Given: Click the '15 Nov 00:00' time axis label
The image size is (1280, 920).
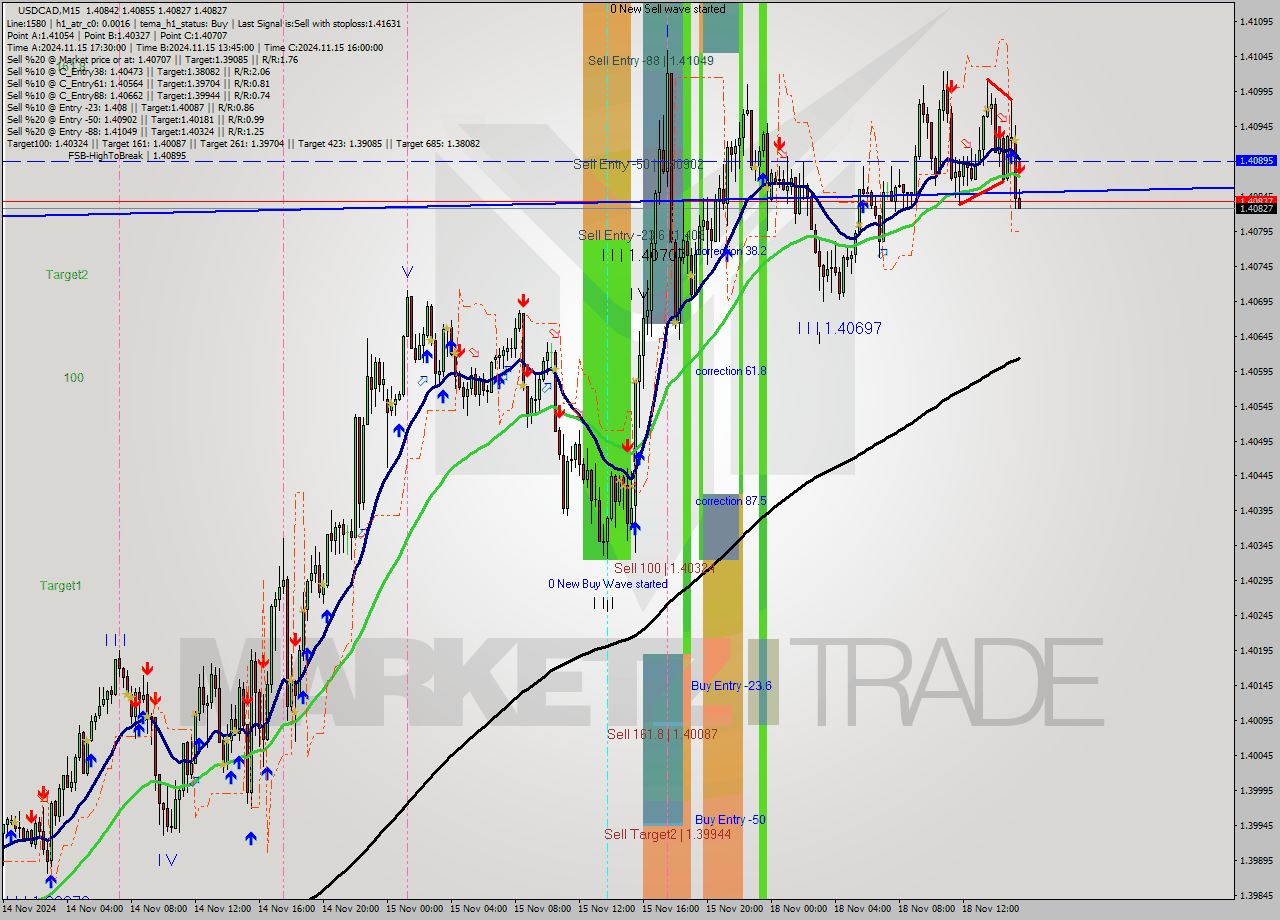Looking at the screenshot, I should click(415, 909).
